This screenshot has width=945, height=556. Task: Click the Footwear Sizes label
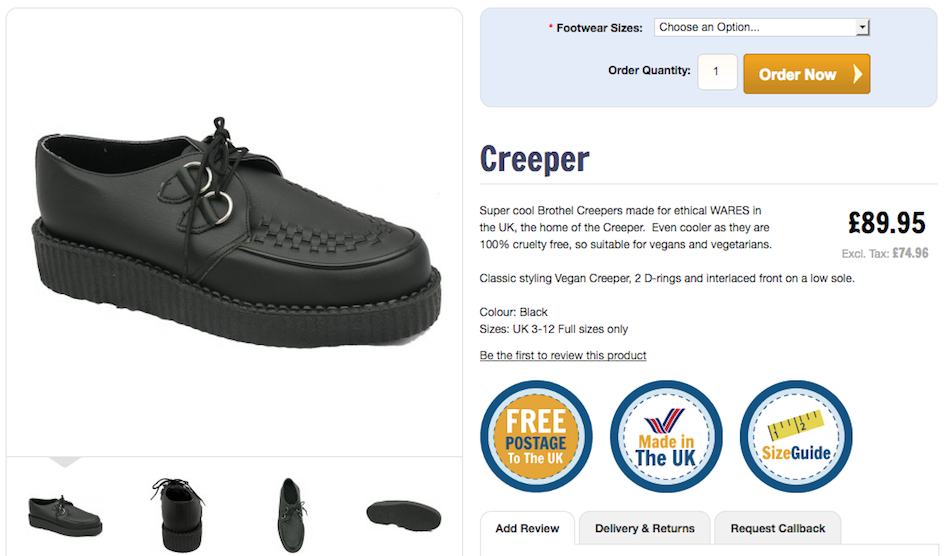click(599, 28)
